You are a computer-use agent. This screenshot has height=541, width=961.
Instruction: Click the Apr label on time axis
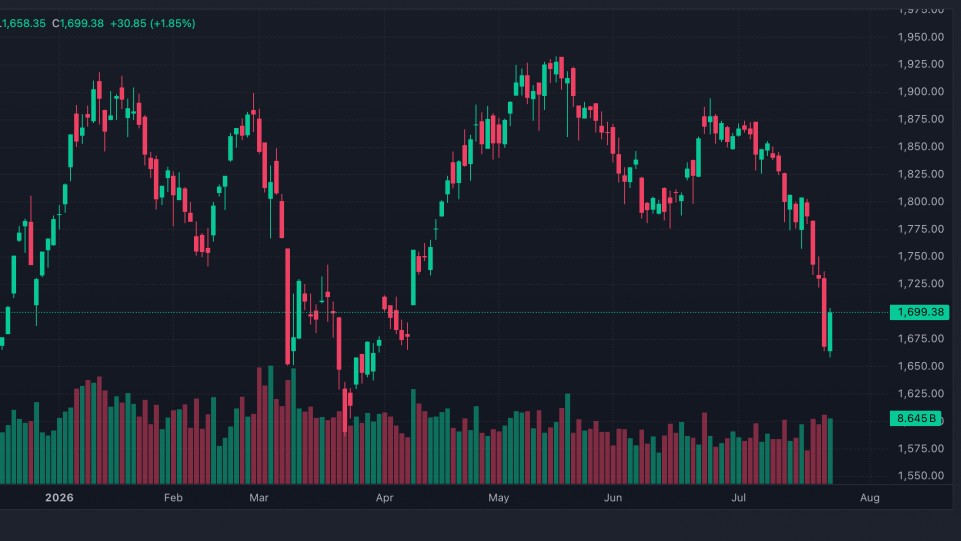[x=384, y=497]
